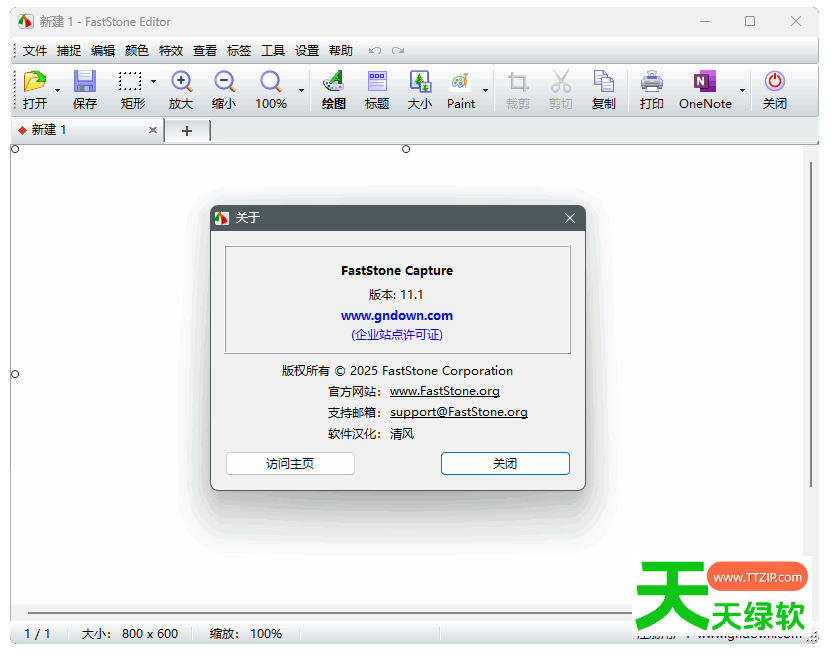Click the 版本: 11.1 text
The height and width of the screenshot is (656, 832).
point(396,295)
